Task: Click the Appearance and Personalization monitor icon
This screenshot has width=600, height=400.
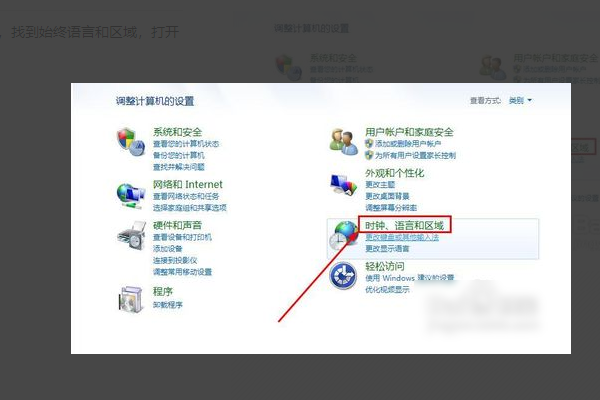Action: tap(343, 185)
